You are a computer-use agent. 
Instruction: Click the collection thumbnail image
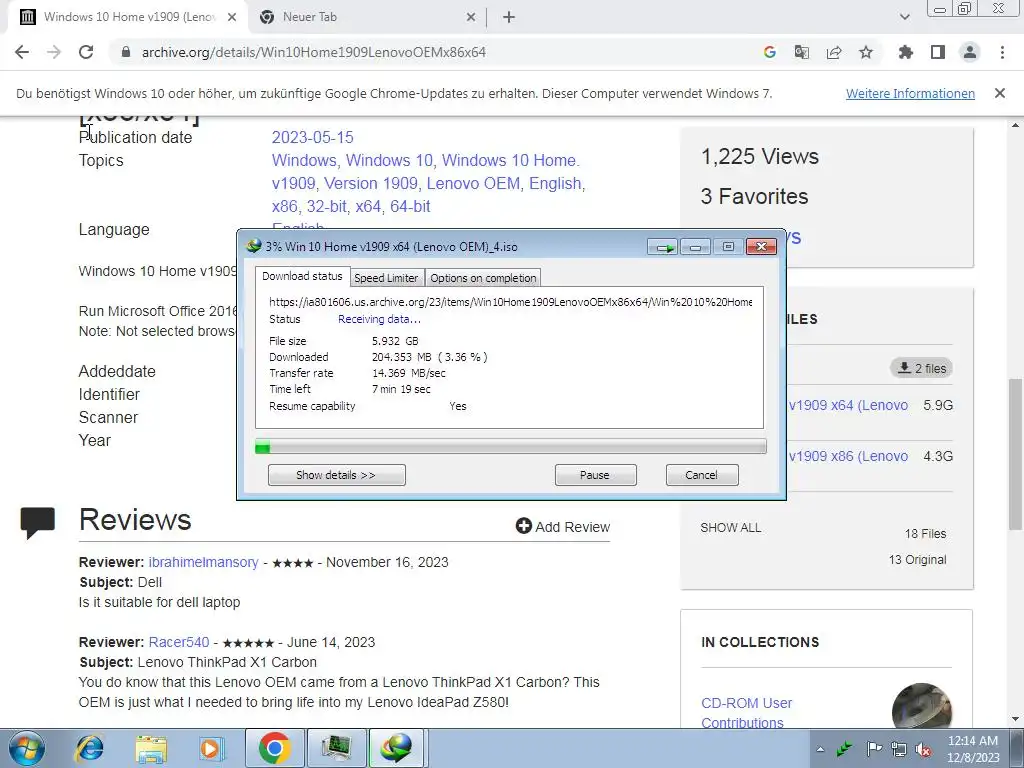[922, 705]
